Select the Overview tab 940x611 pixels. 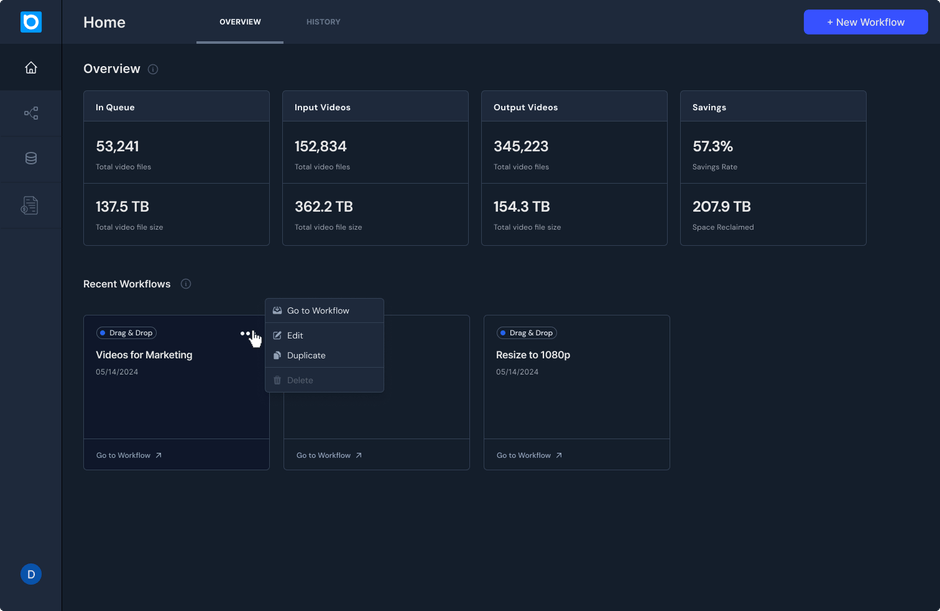pos(240,22)
